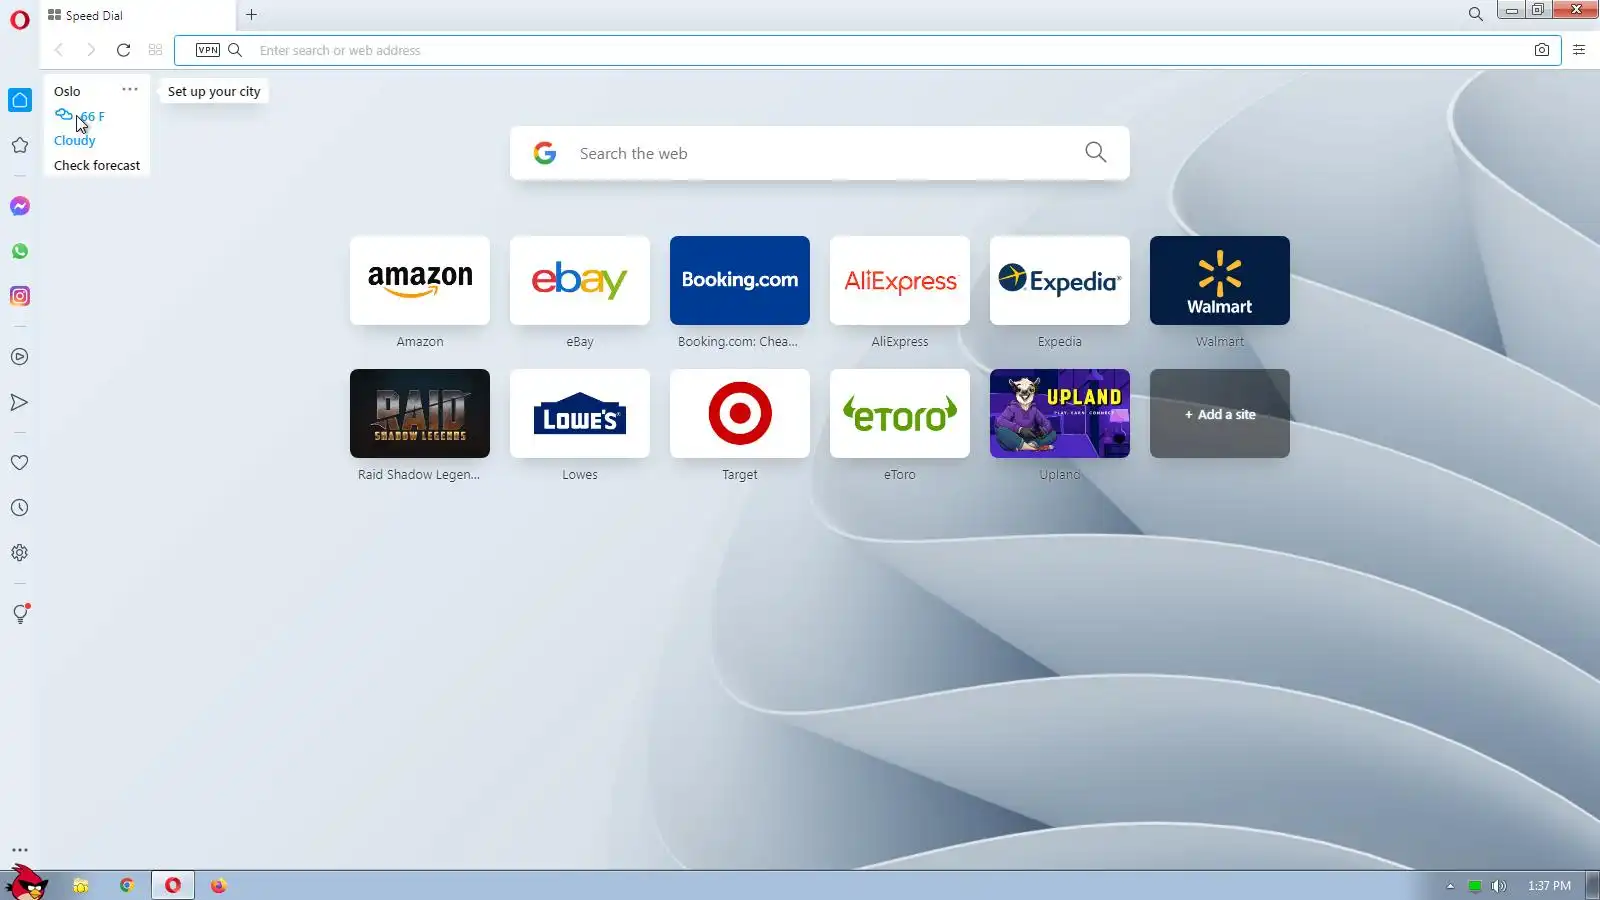Open eBay speed dial tile
The image size is (1600, 900).
point(580,280)
